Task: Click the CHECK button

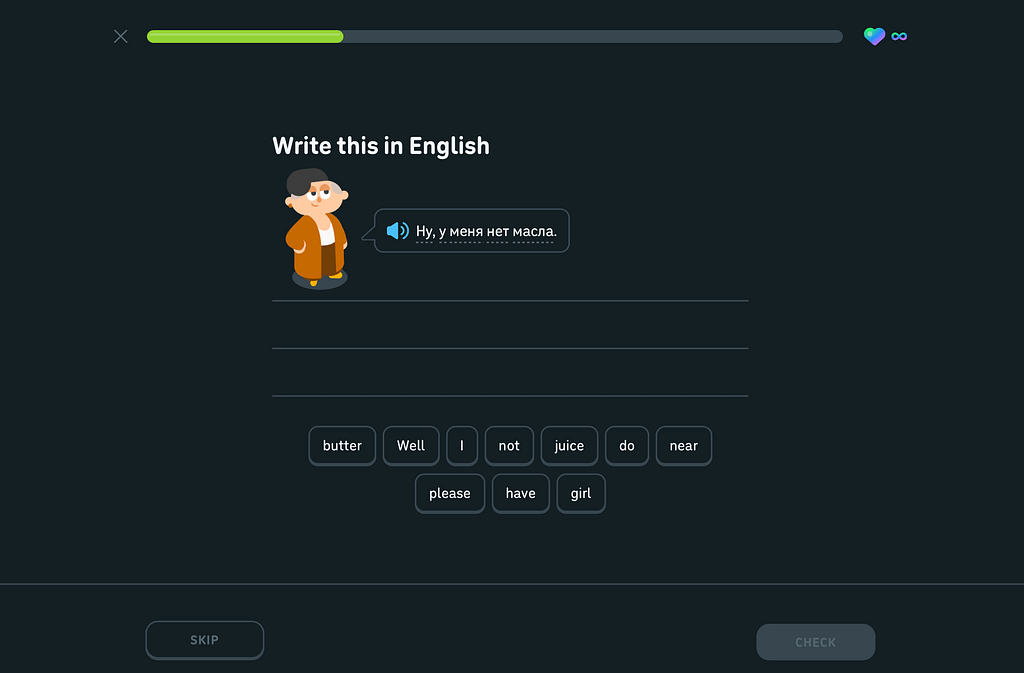Action: [x=816, y=642]
